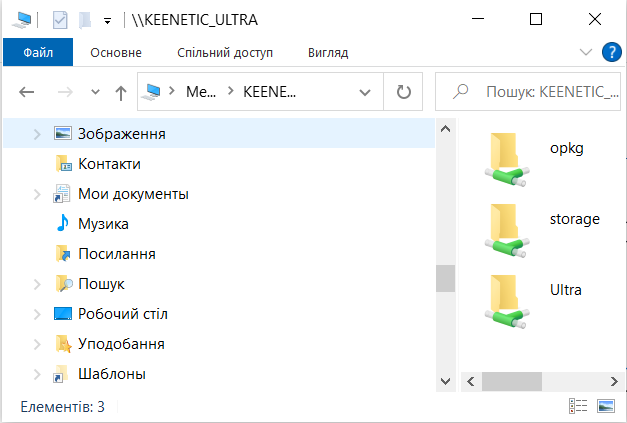
Task: Click the navigation pane vertical scrollbar thumb
Action: (445, 278)
